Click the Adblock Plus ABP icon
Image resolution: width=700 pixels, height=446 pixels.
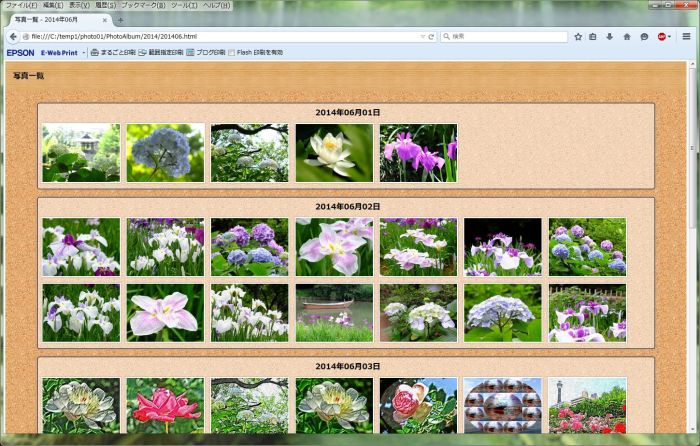(x=662, y=36)
